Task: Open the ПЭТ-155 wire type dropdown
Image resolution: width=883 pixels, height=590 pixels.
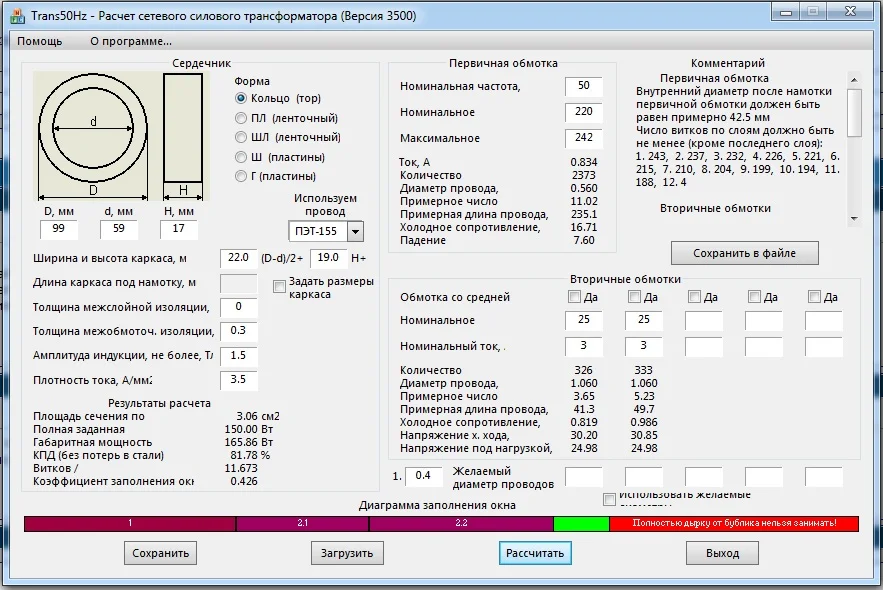Action: 355,232
